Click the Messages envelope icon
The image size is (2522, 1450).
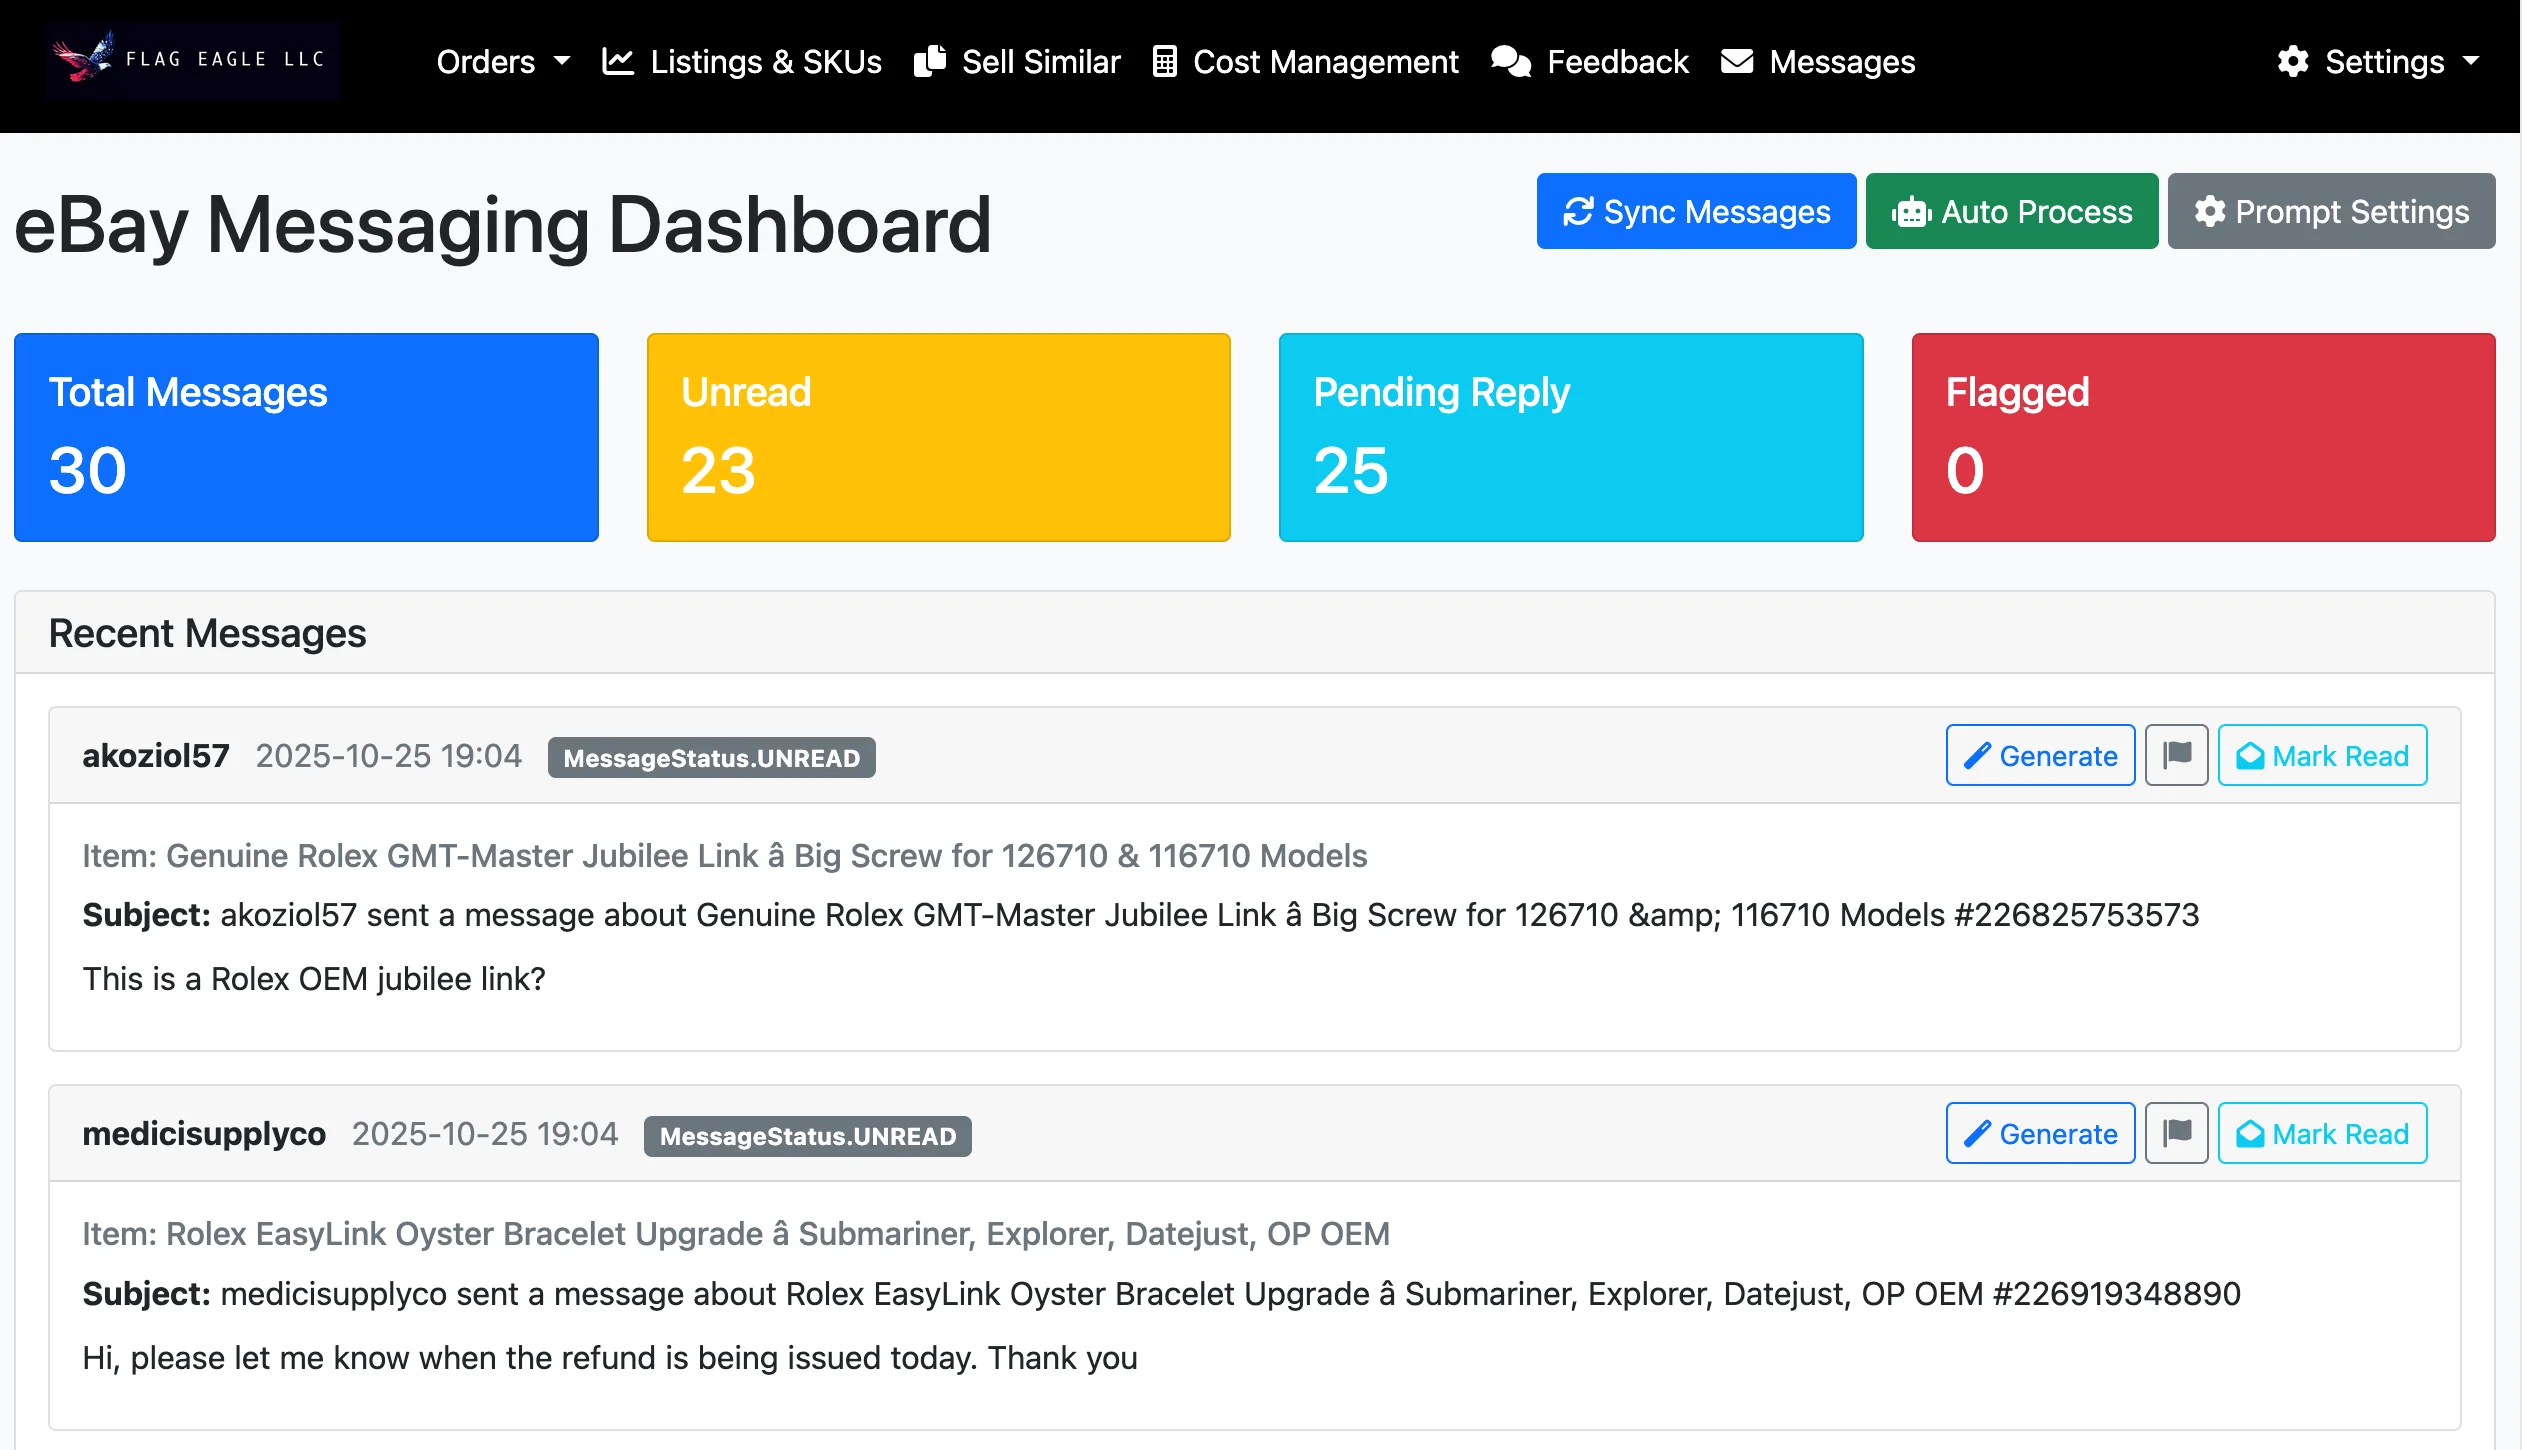click(1737, 62)
